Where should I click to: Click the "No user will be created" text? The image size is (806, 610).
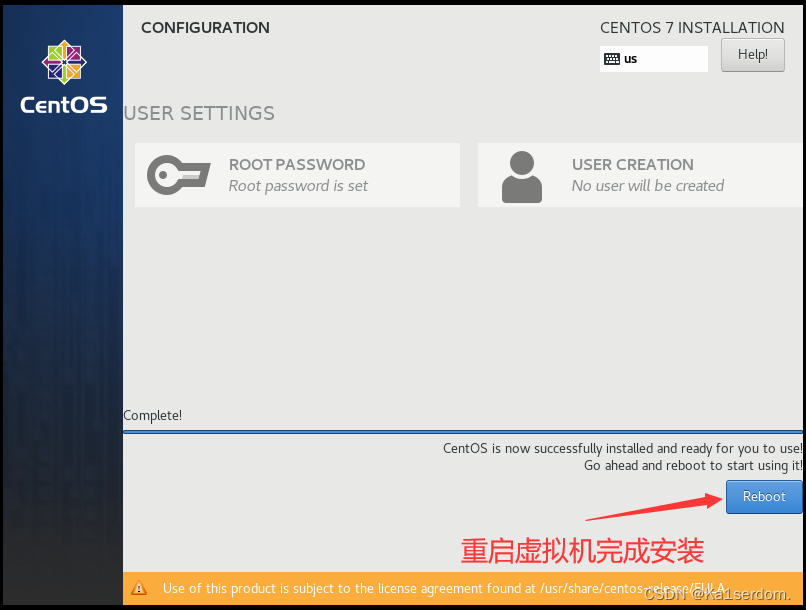coord(648,186)
